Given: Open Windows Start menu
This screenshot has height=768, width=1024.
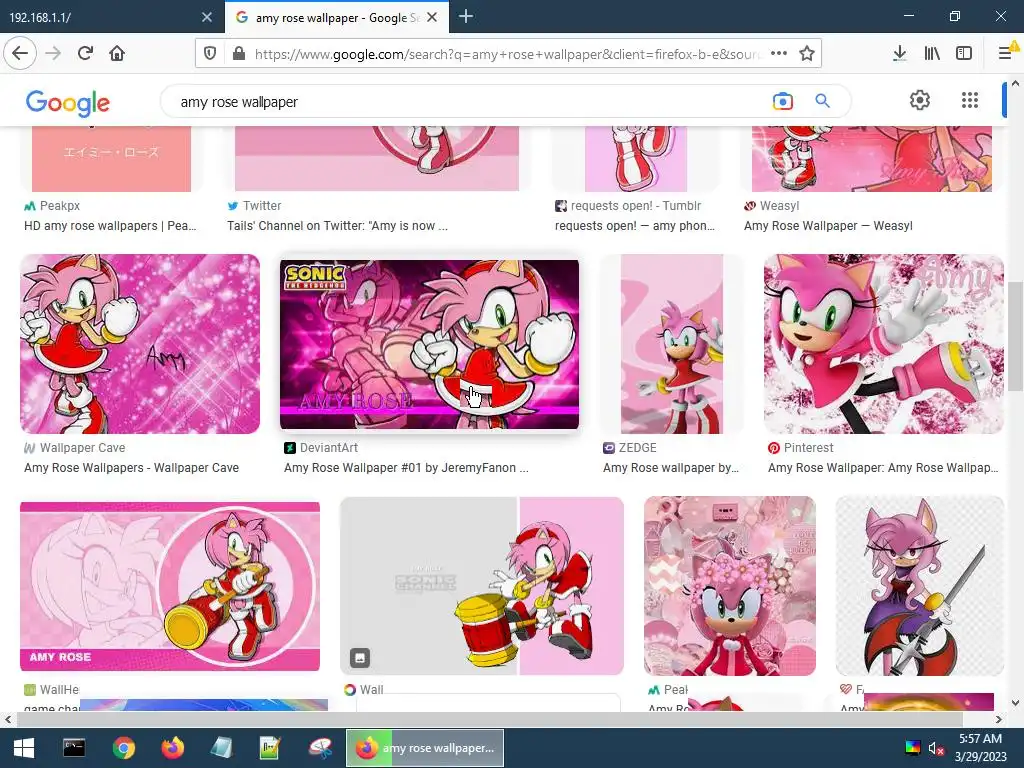Looking at the screenshot, I should click(24, 748).
